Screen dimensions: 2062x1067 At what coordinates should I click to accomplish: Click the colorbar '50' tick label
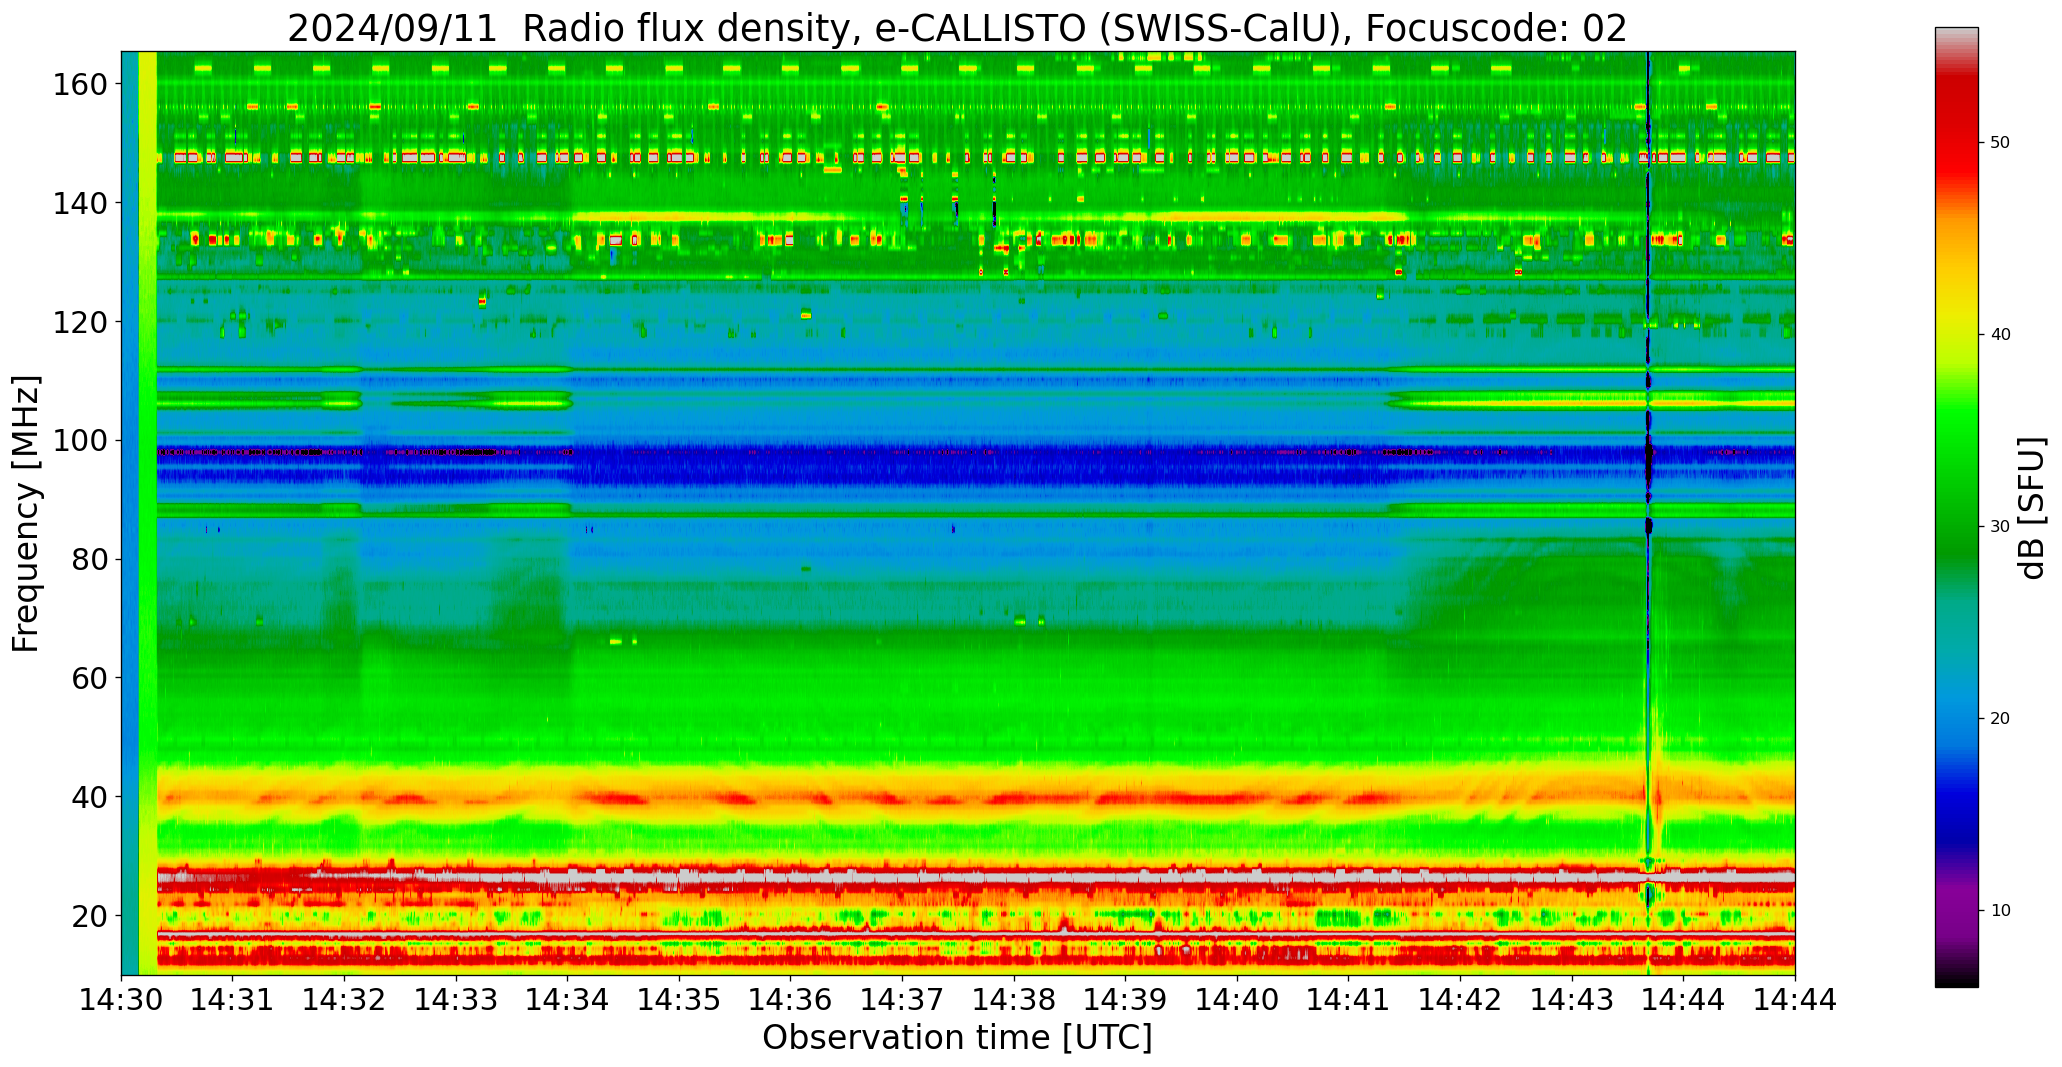tap(2000, 143)
